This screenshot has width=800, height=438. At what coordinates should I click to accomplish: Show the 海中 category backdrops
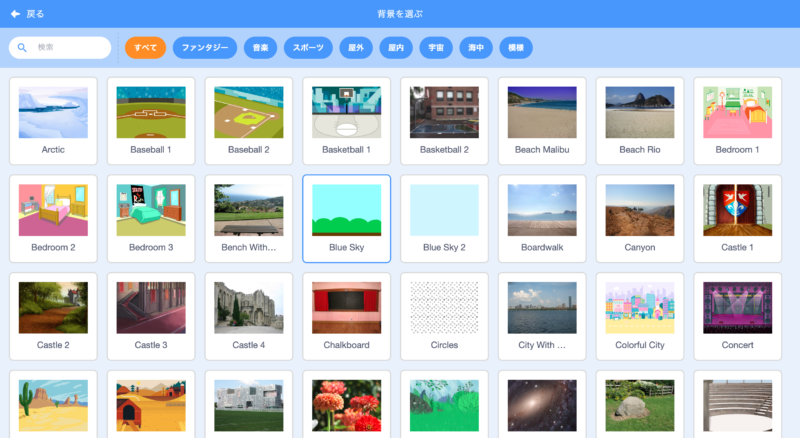476,48
